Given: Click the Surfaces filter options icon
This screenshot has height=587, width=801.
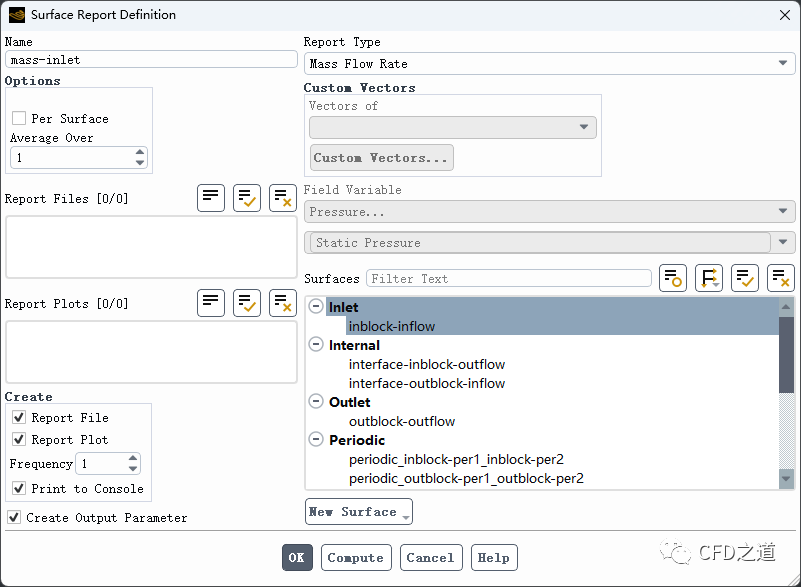Looking at the screenshot, I should coord(673,278).
